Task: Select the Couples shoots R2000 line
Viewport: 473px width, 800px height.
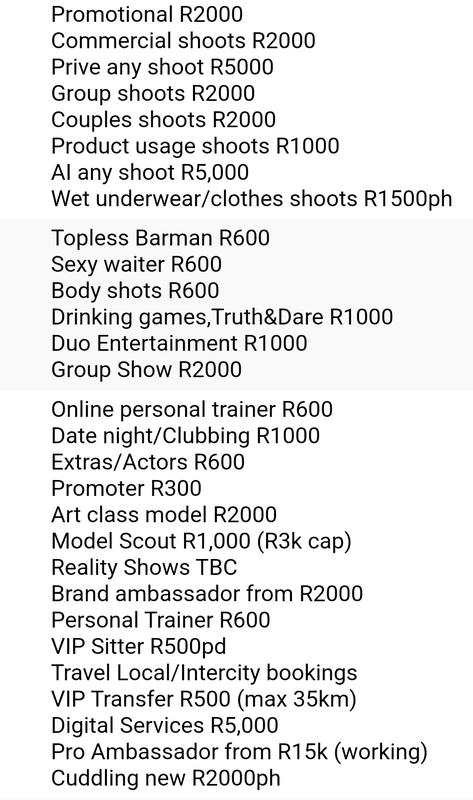Action: click(x=163, y=120)
